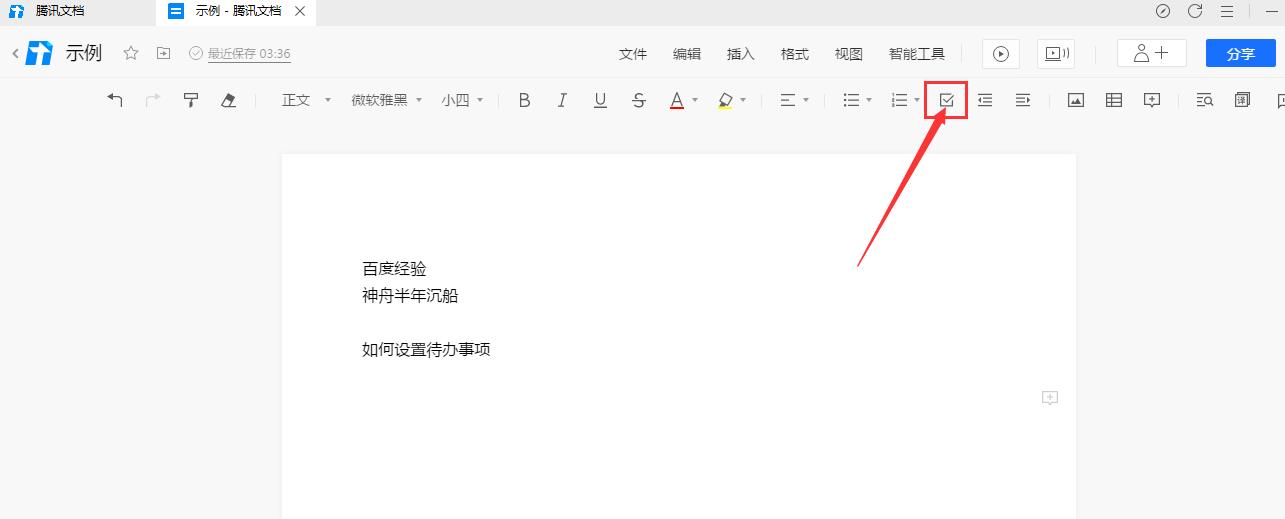Insert a bulleted list
The image size is (1285, 519).
click(851, 100)
